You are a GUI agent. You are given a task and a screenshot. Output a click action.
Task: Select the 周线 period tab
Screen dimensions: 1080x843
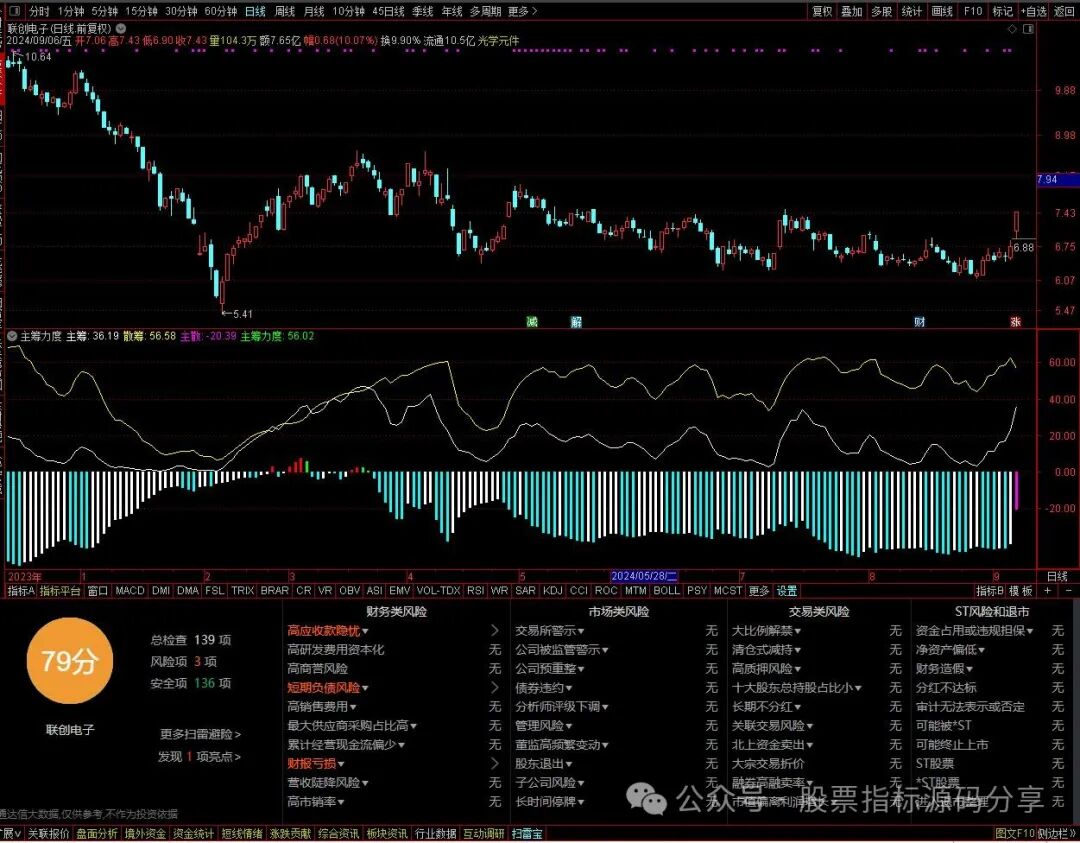[x=285, y=11]
